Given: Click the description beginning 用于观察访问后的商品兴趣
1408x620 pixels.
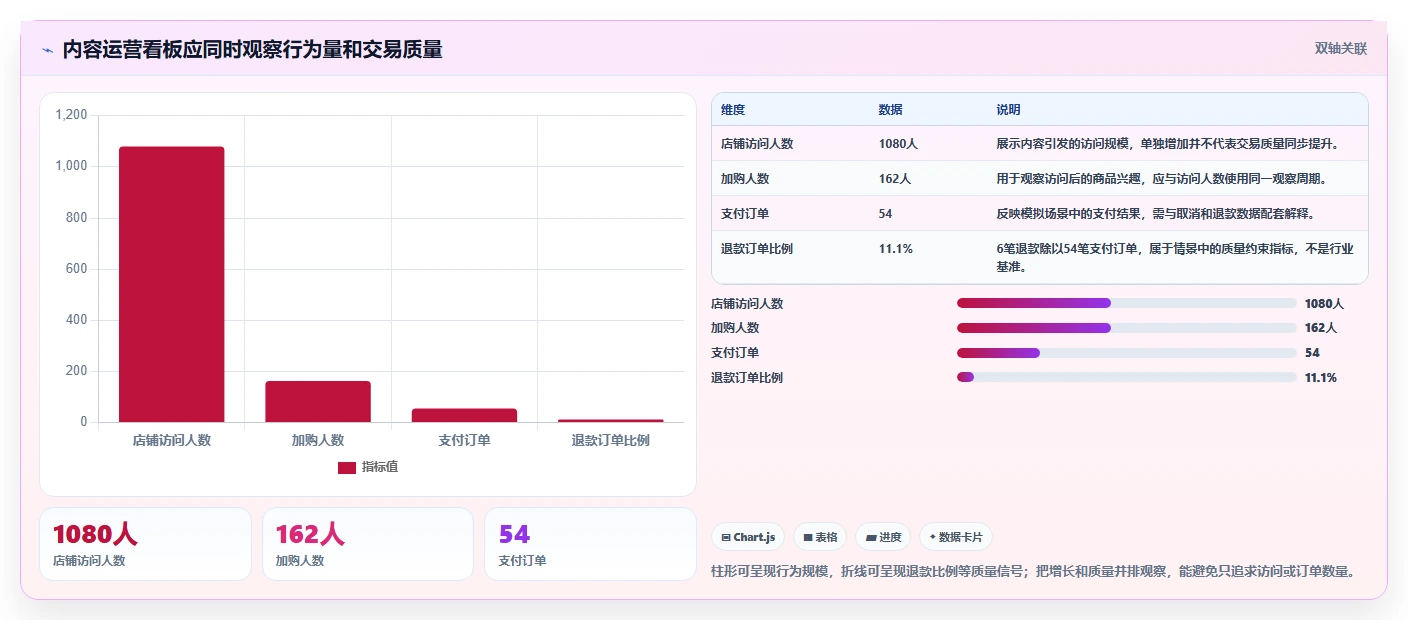Looking at the screenshot, I should coord(1161,179).
